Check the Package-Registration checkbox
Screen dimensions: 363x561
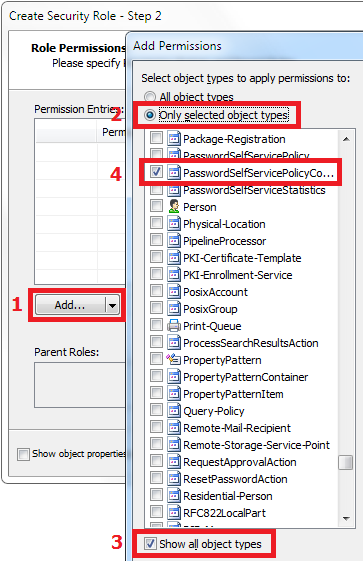pos(156,138)
